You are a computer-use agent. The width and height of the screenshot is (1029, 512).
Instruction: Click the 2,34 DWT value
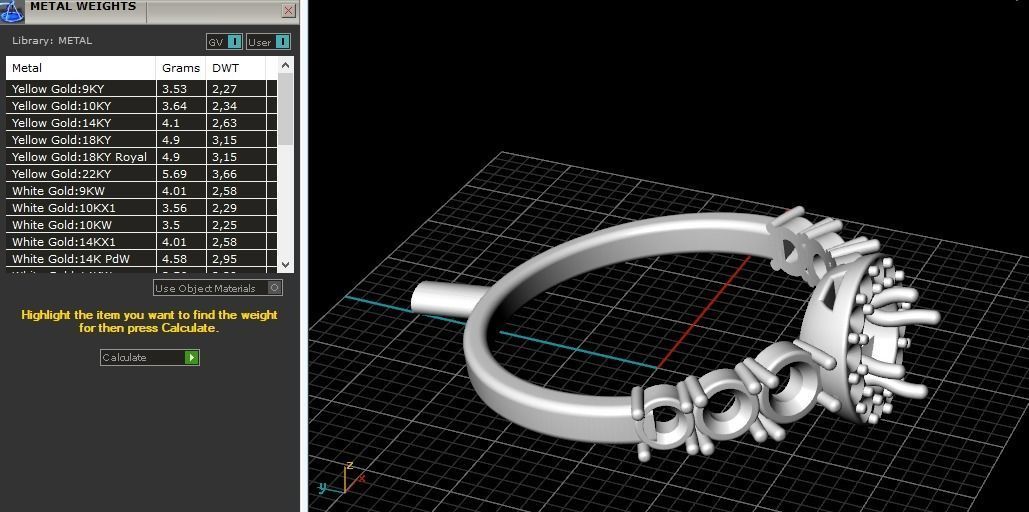[x=224, y=106]
